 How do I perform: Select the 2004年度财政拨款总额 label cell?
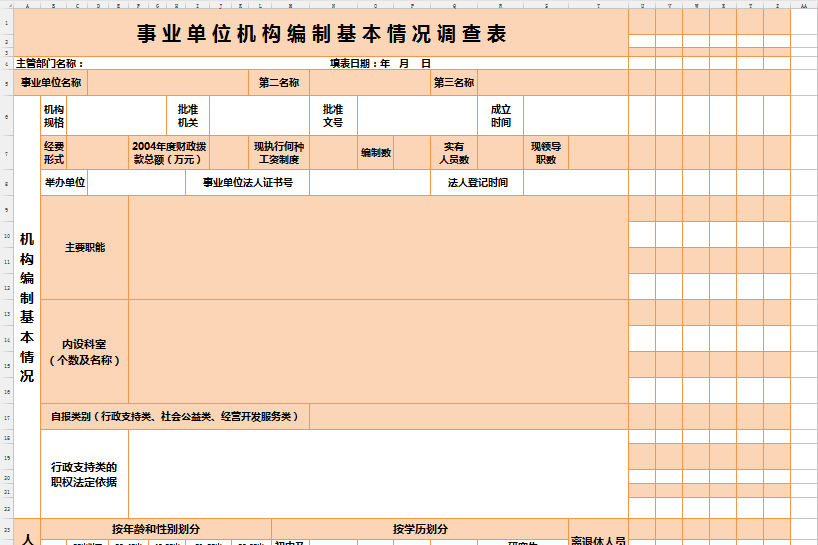coord(169,153)
